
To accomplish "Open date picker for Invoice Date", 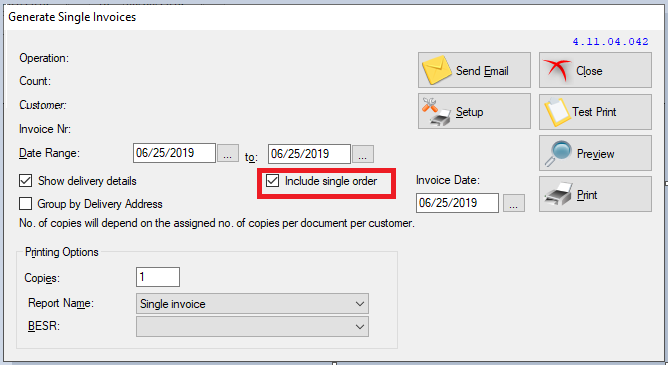I will pos(514,203).
